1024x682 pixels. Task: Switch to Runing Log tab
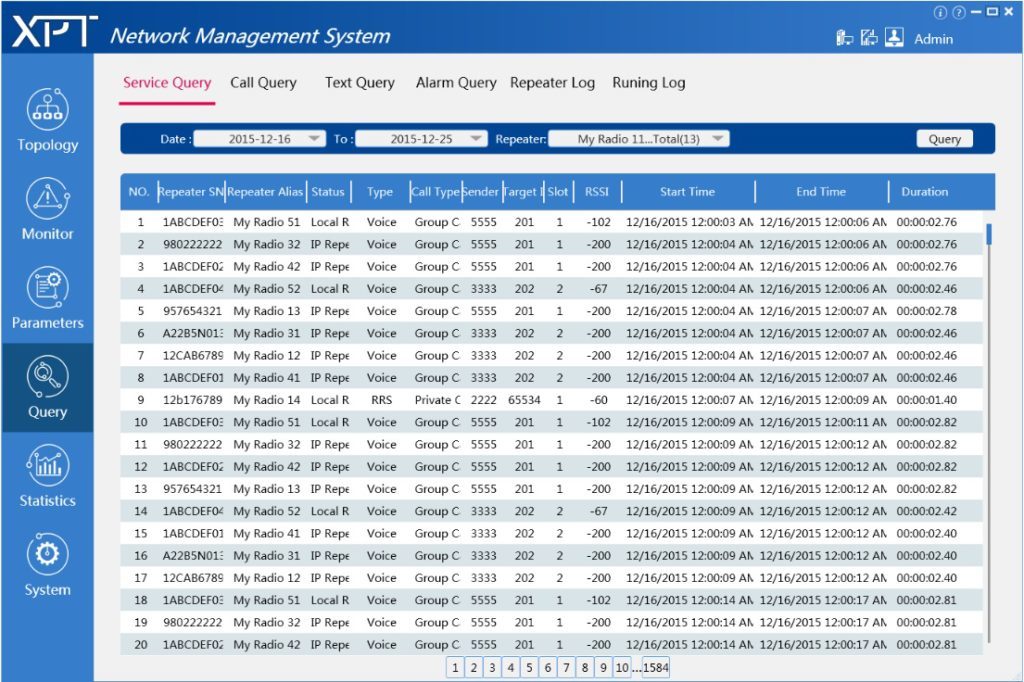tap(648, 83)
